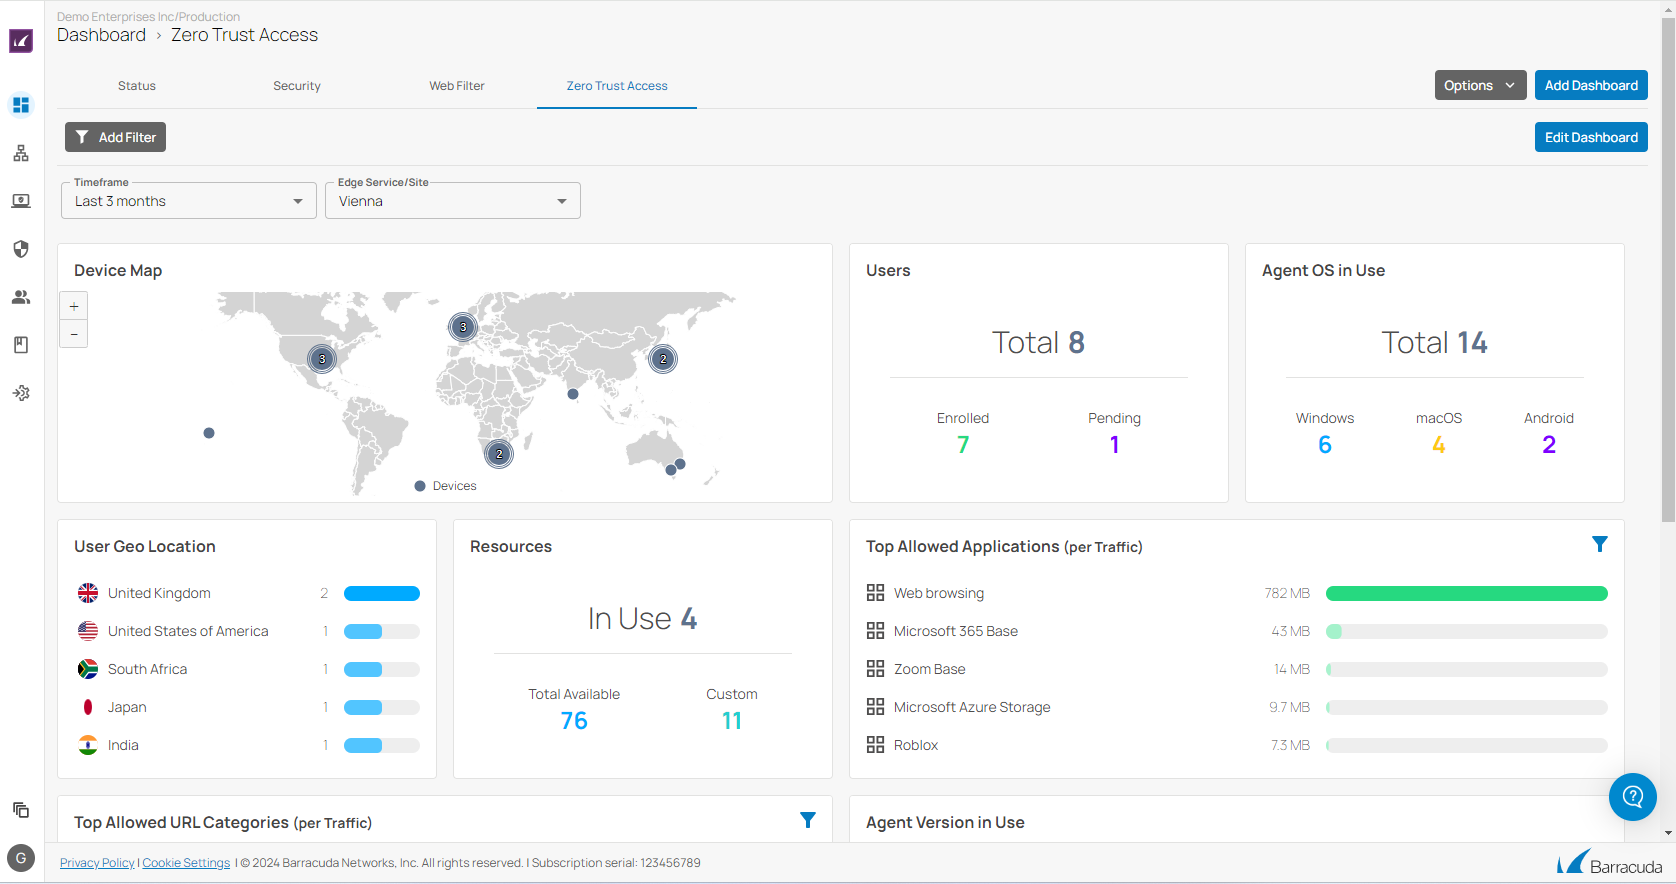Image resolution: width=1676 pixels, height=884 pixels.
Task: Click the Europe cluster marker with 3 devices
Action: pos(463,327)
